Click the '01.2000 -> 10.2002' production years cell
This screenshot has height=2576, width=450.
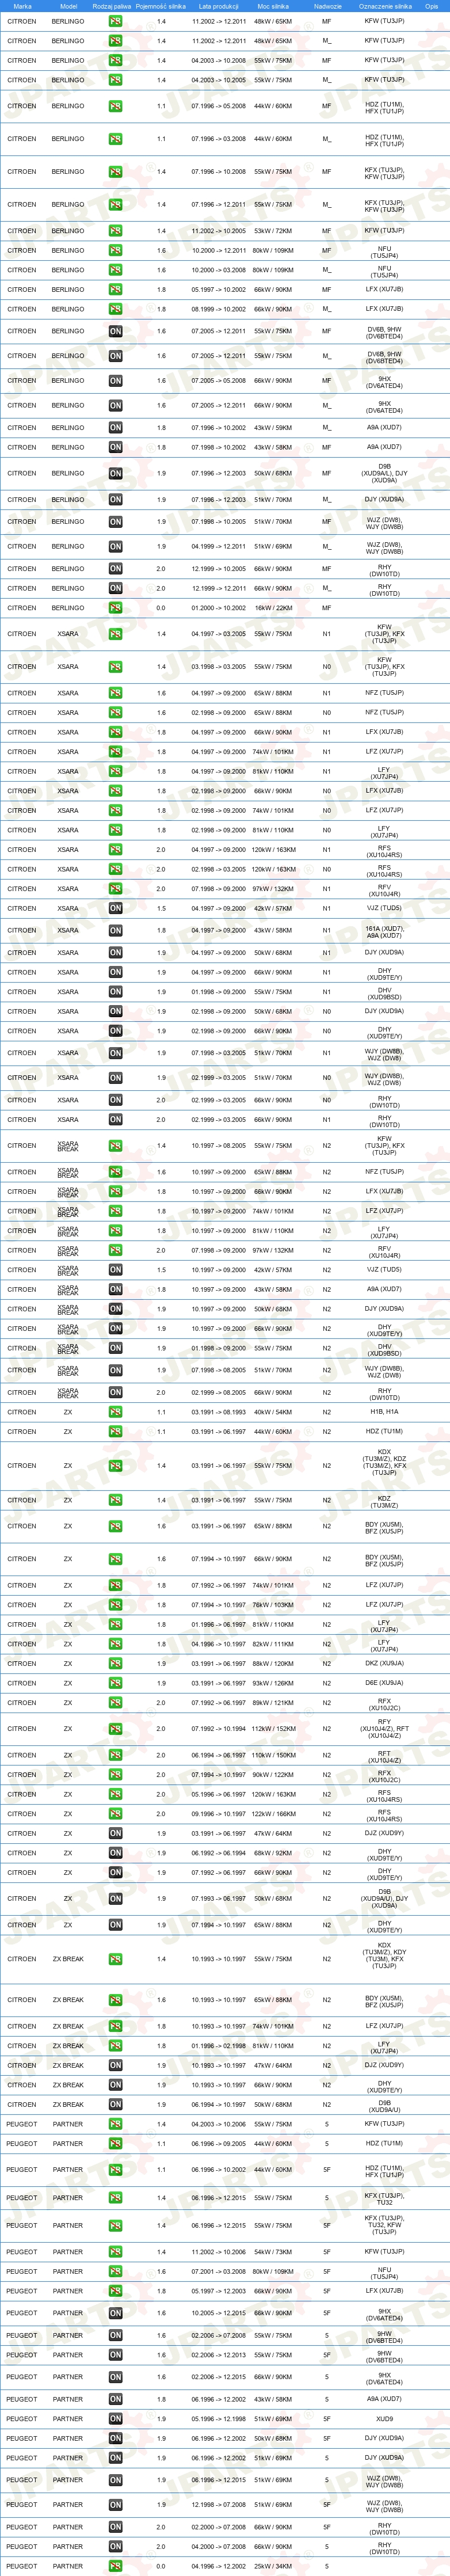[219, 608]
